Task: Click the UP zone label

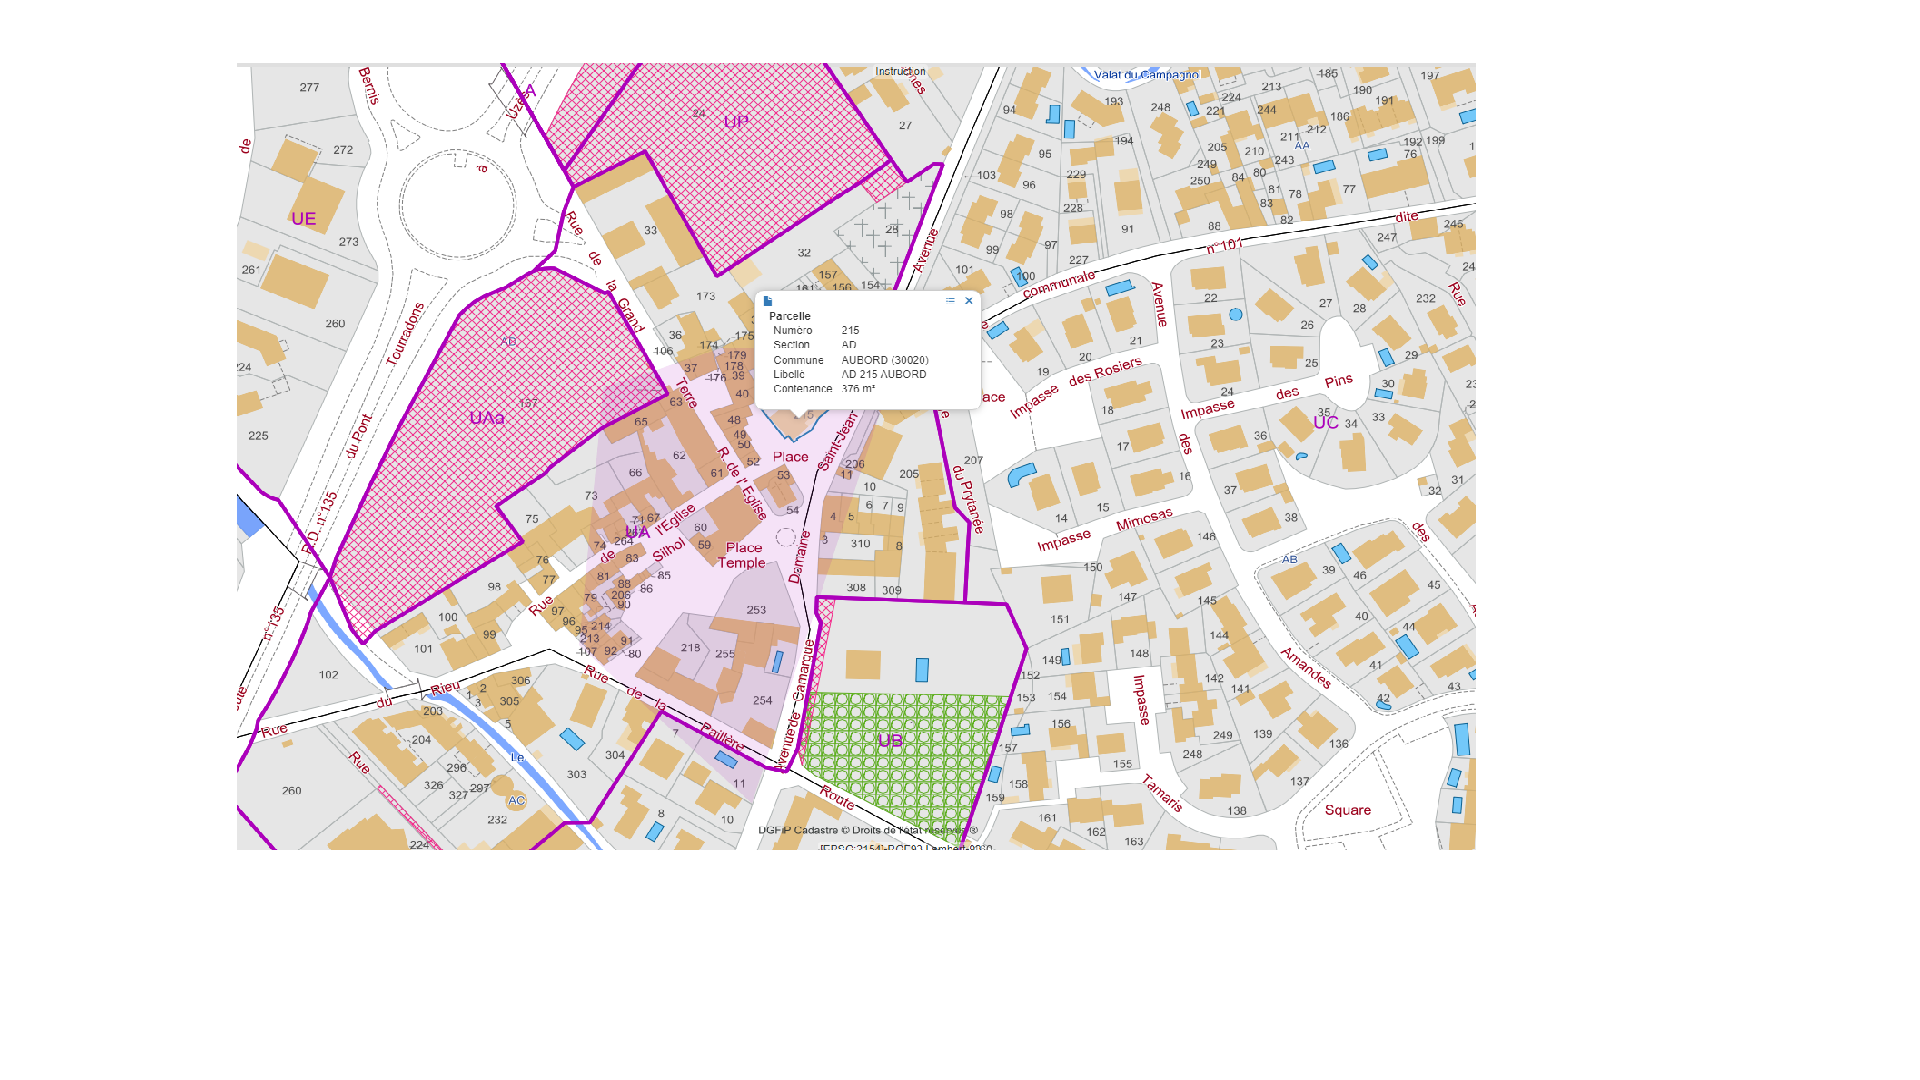Action: 736,123
